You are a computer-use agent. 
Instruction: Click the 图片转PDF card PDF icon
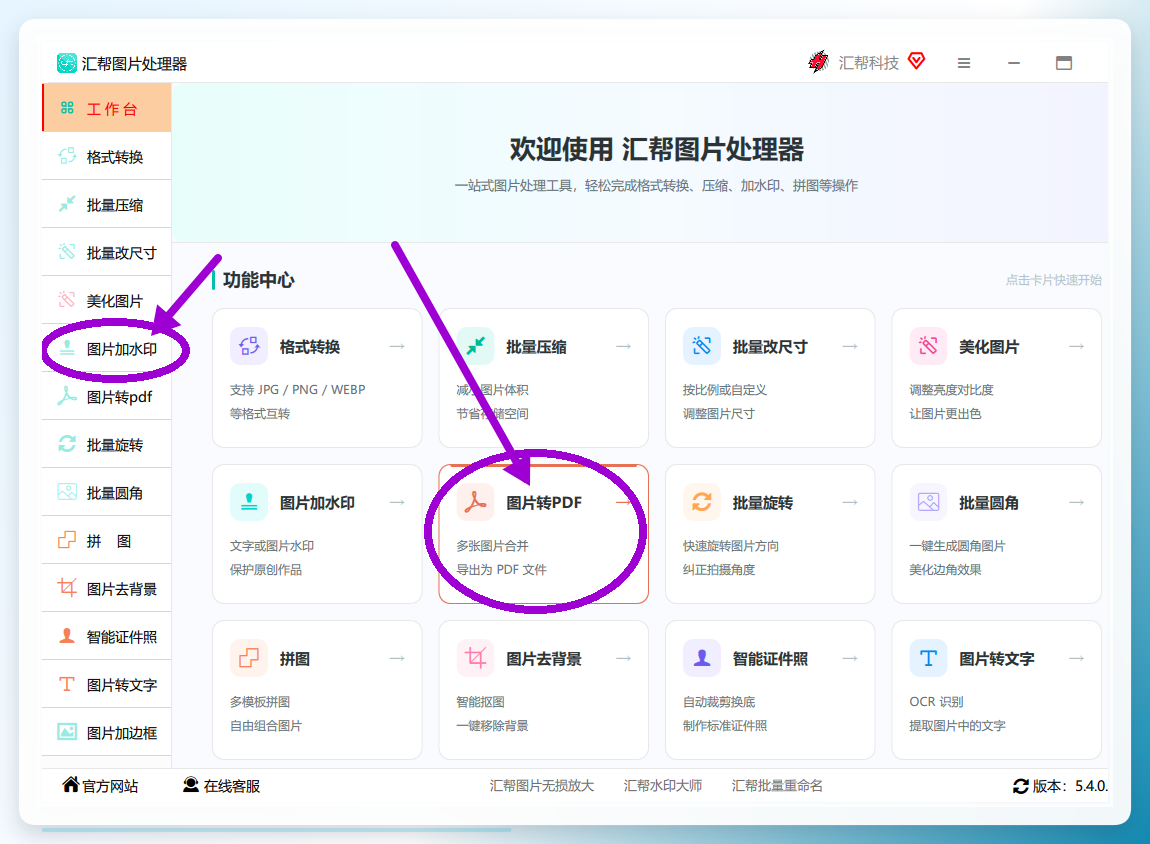475,502
